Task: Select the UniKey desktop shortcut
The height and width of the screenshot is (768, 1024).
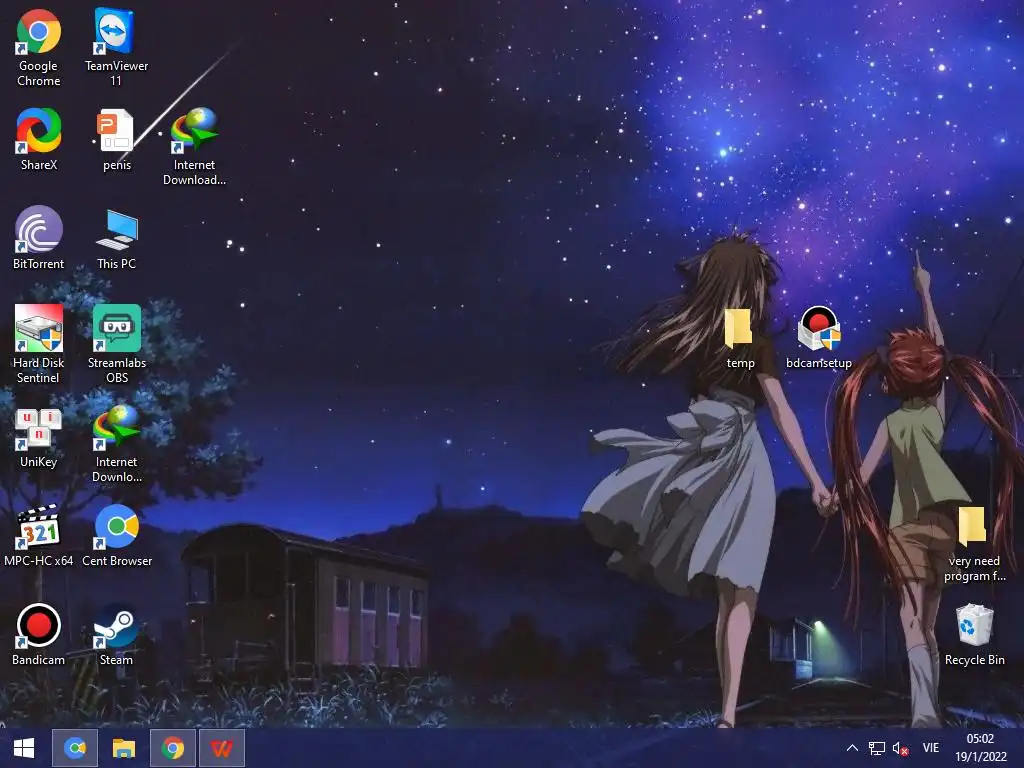Action: [39, 438]
